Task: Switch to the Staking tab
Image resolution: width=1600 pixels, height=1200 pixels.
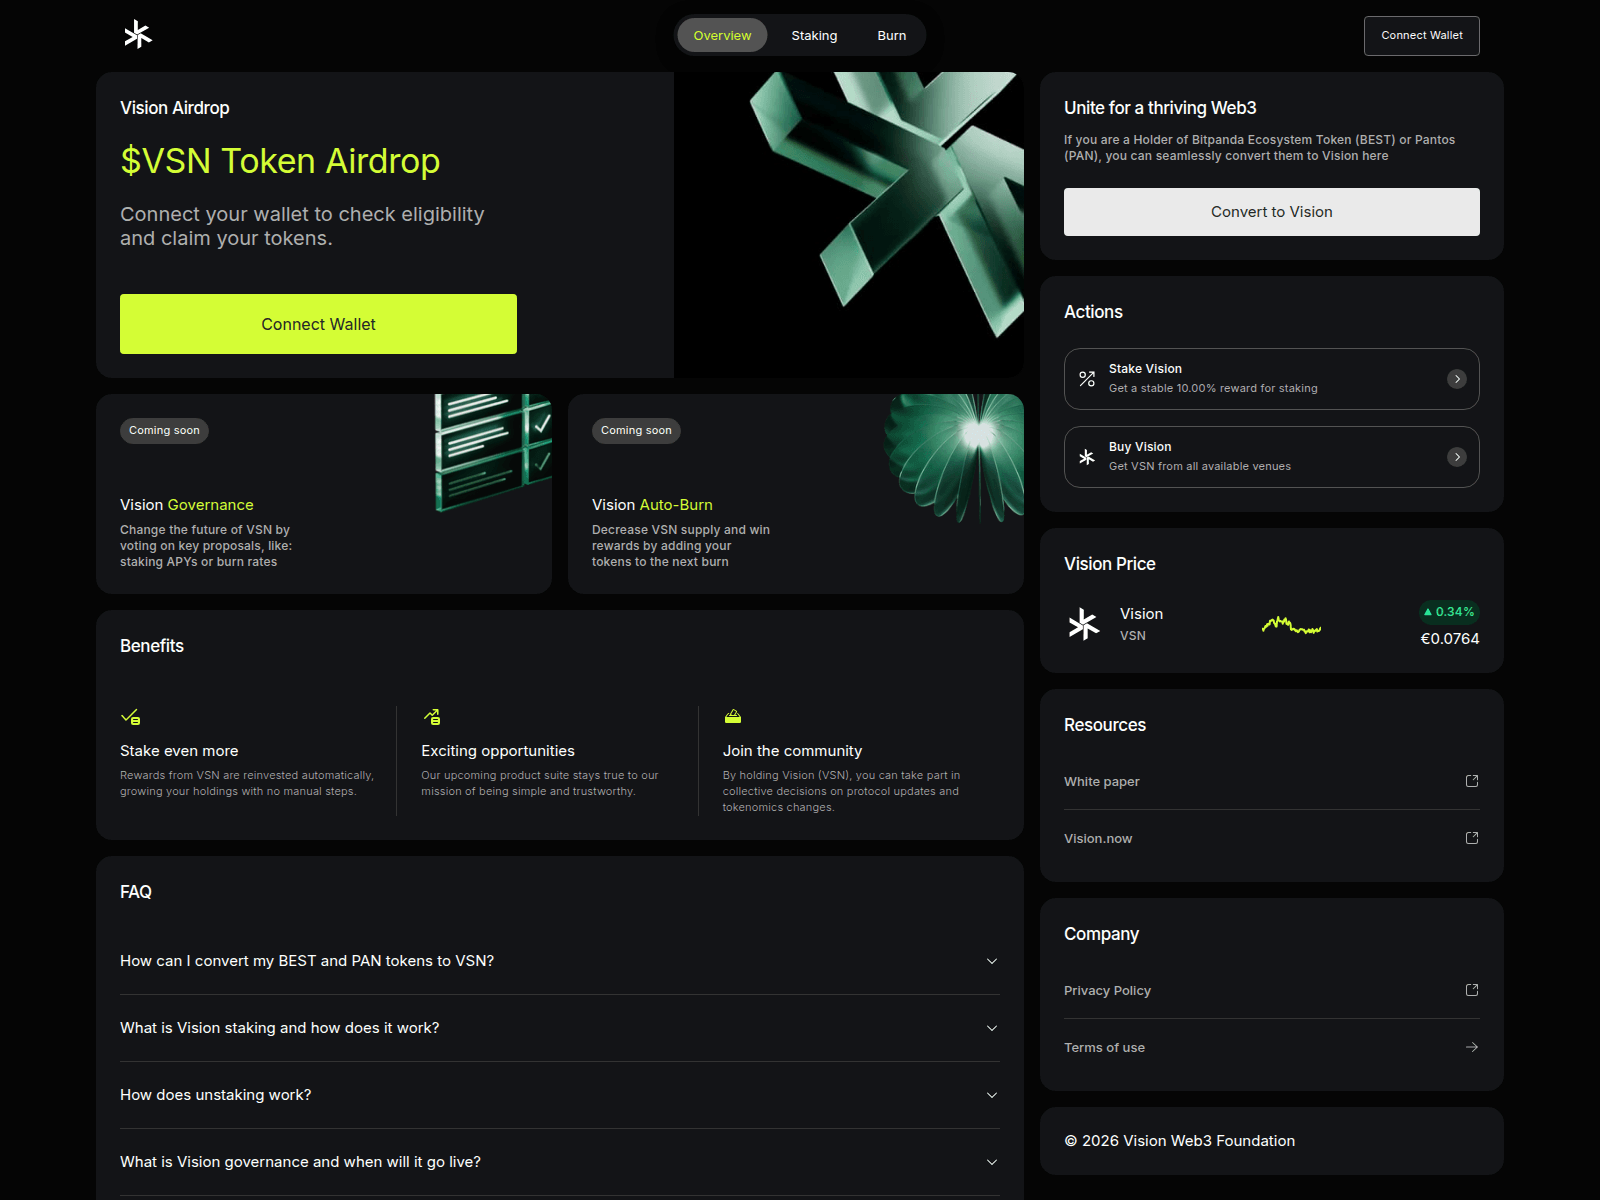Action: coord(814,35)
